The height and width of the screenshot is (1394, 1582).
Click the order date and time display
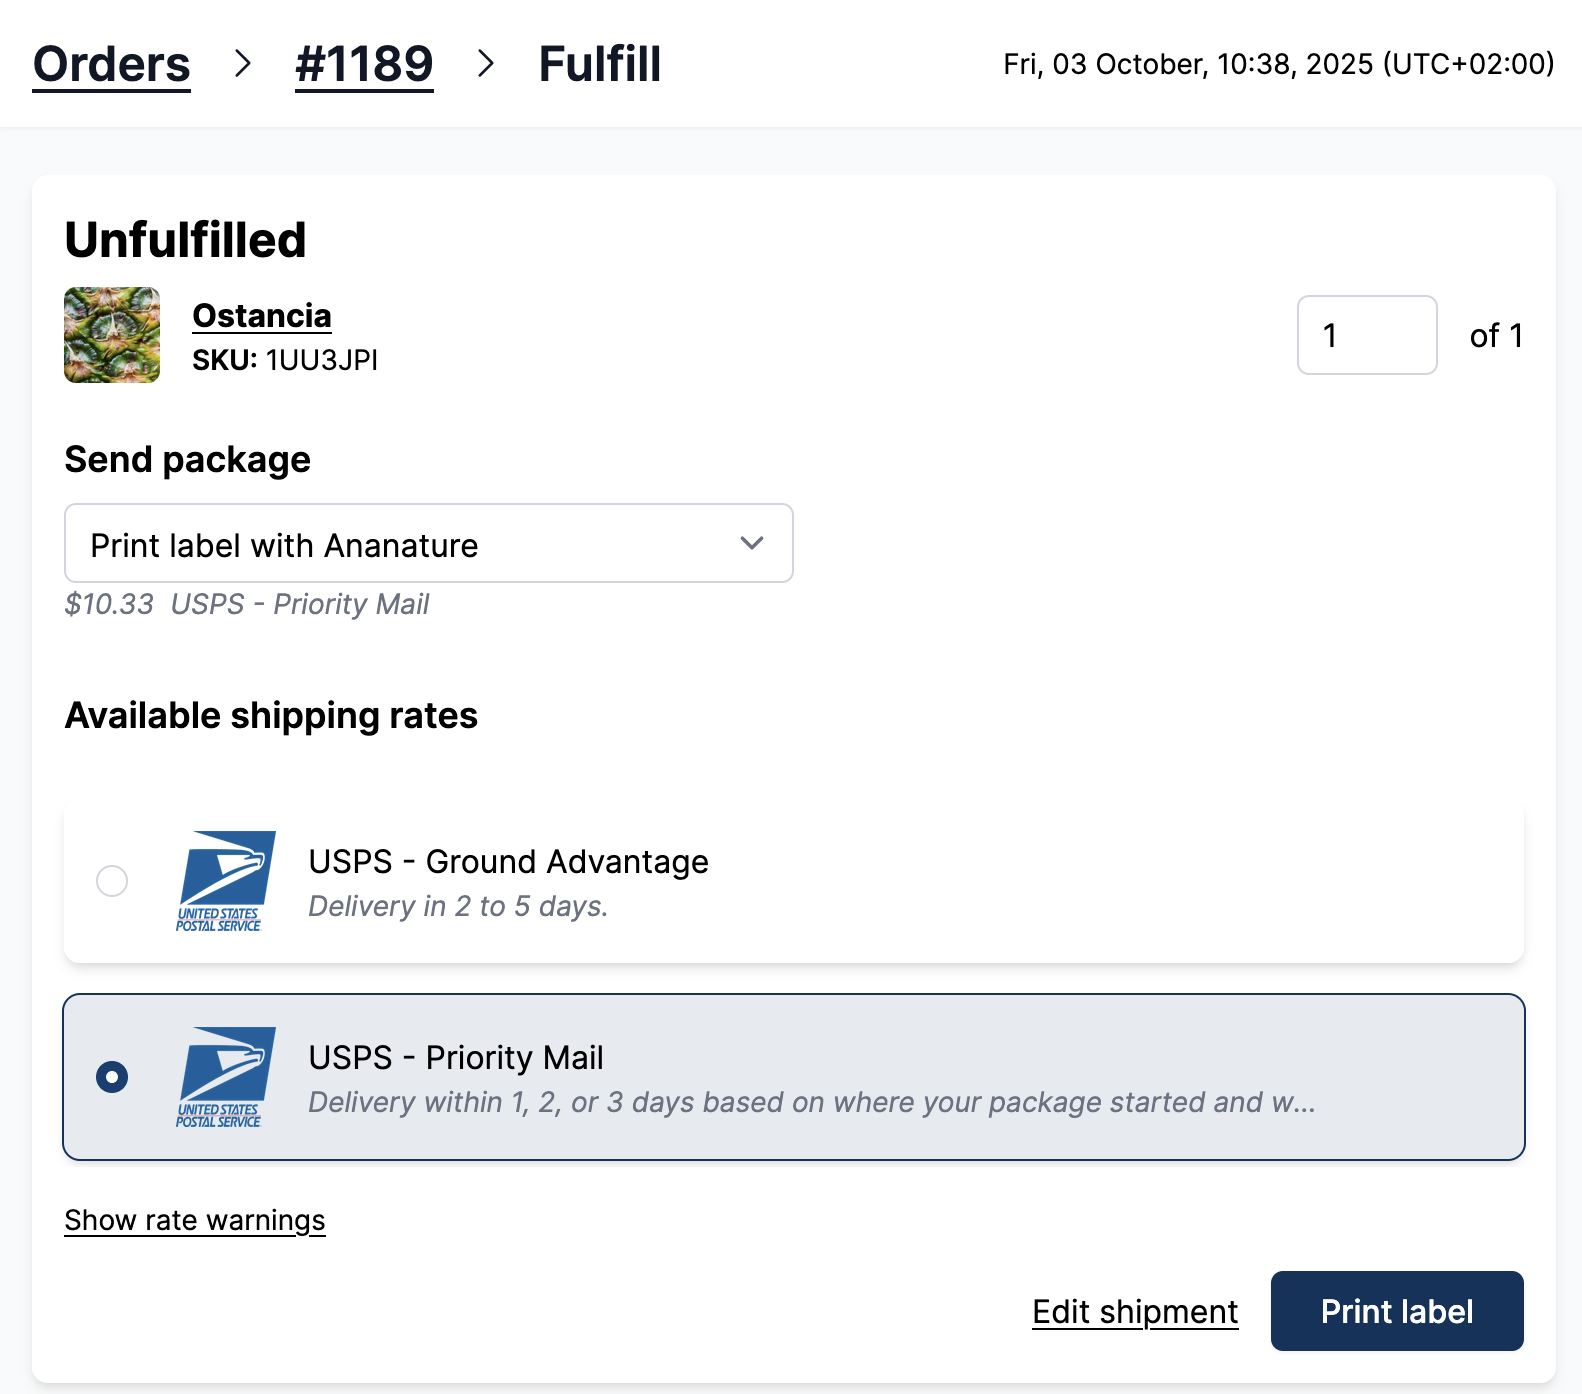point(1276,64)
